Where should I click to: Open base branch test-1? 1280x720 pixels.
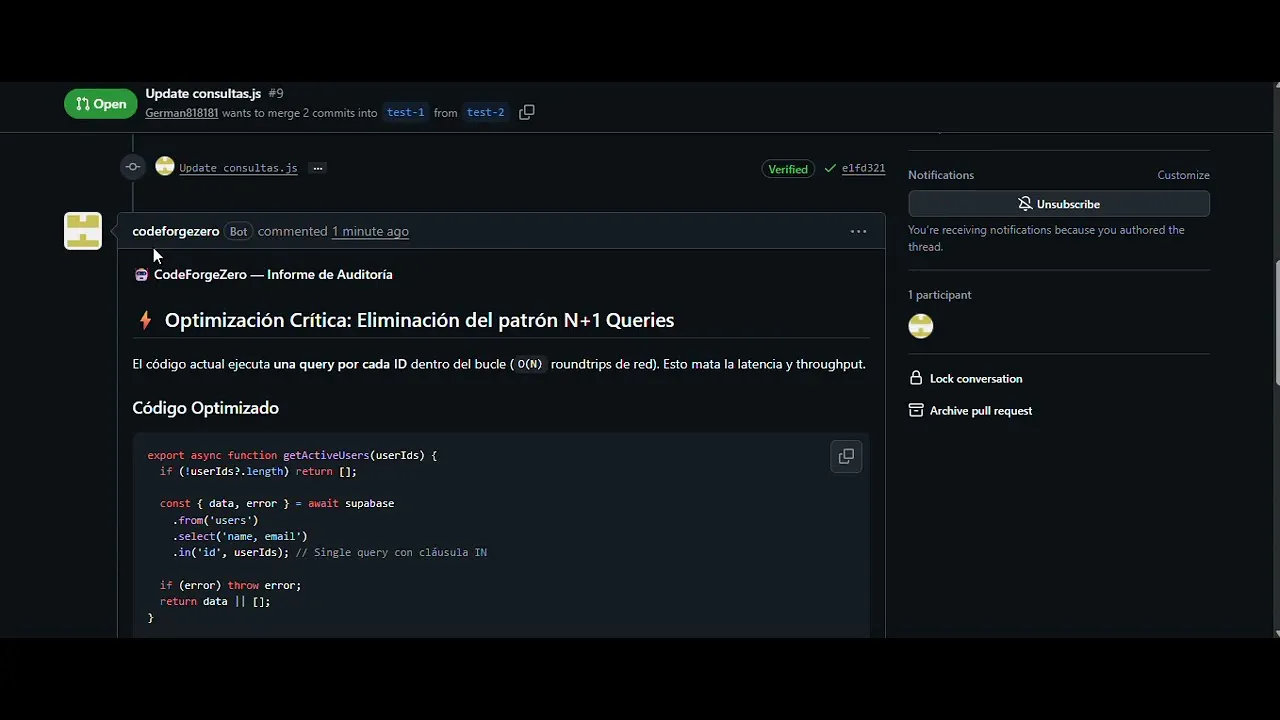406,112
